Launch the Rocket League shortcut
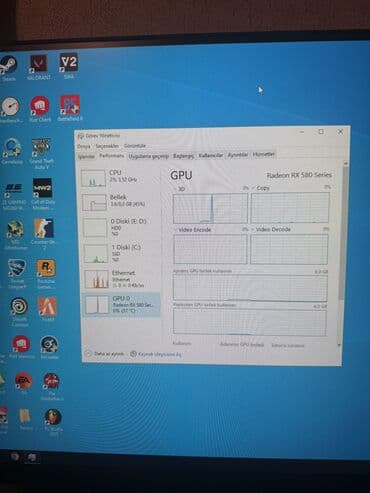 click(x=17, y=274)
